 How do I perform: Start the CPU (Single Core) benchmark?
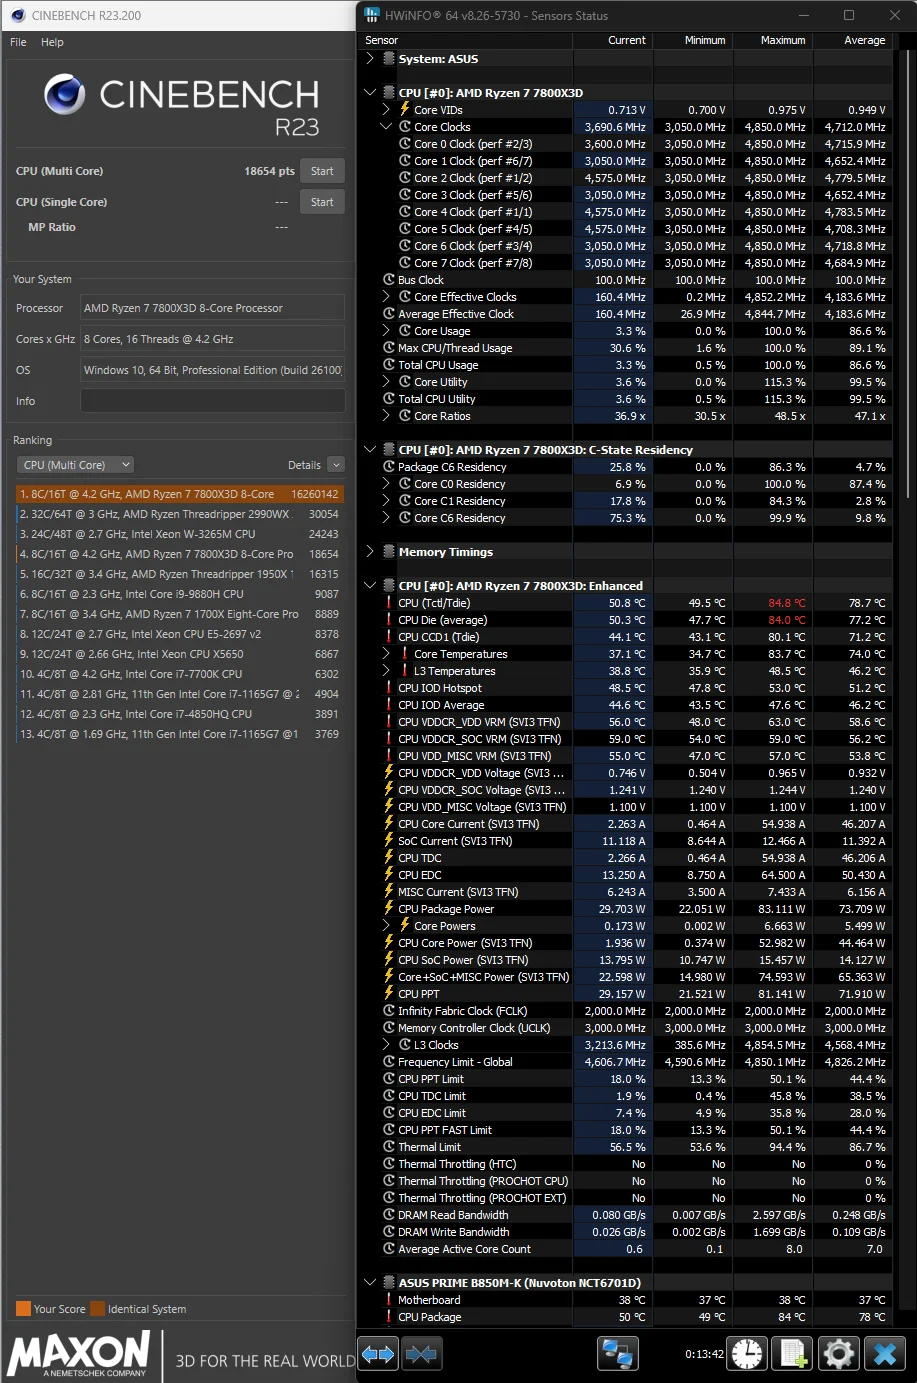[322, 202]
